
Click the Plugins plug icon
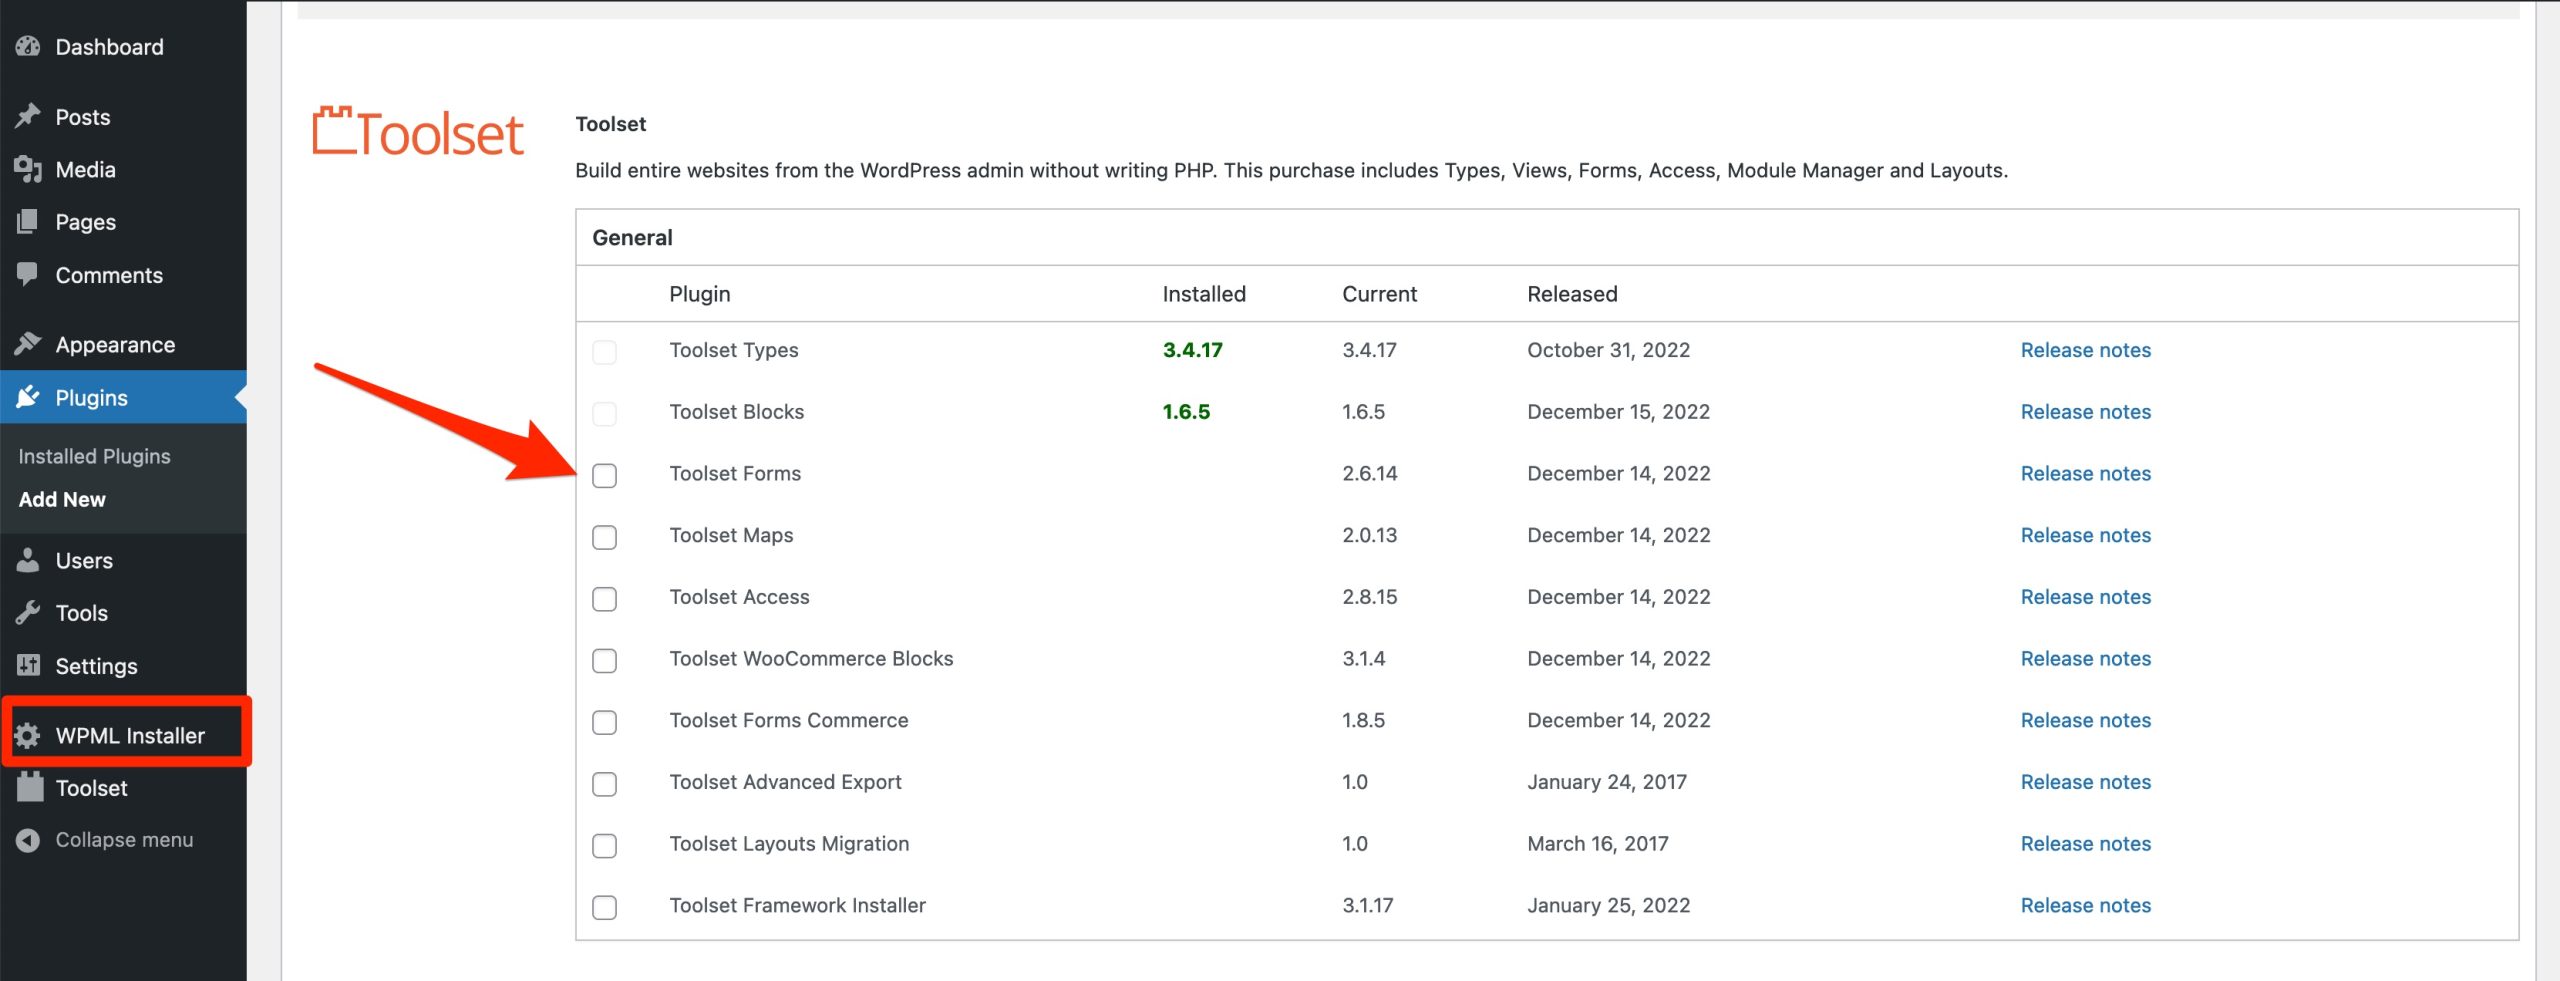pyautogui.click(x=28, y=397)
